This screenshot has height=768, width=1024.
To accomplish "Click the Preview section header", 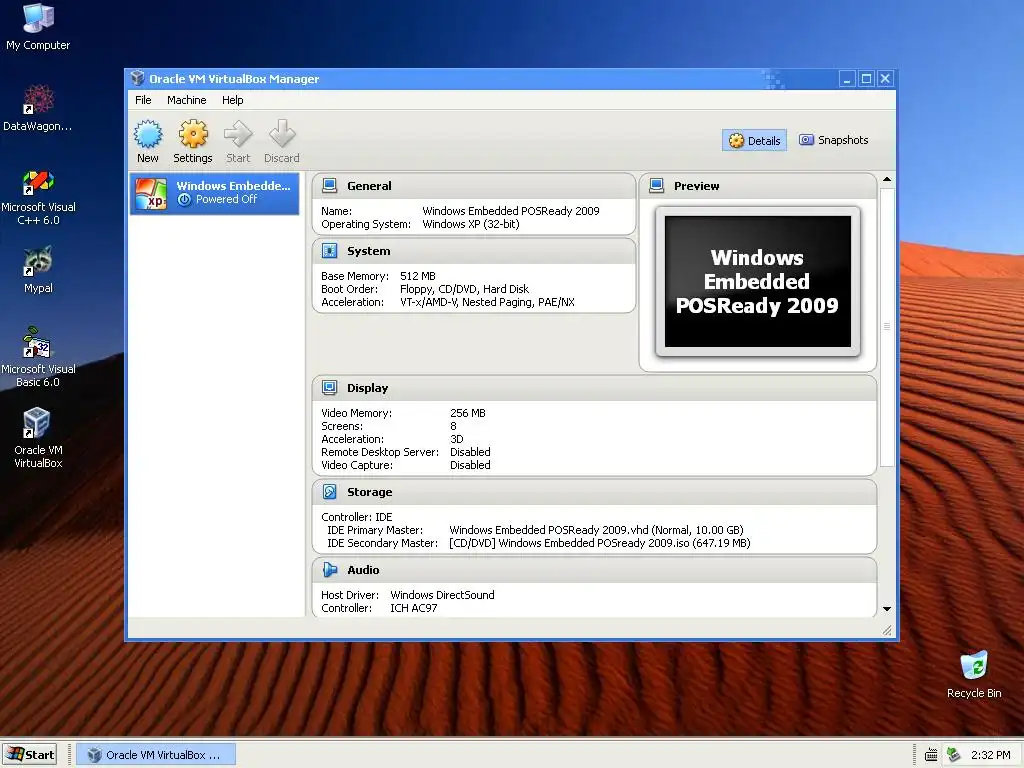I will [x=758, y=186].
